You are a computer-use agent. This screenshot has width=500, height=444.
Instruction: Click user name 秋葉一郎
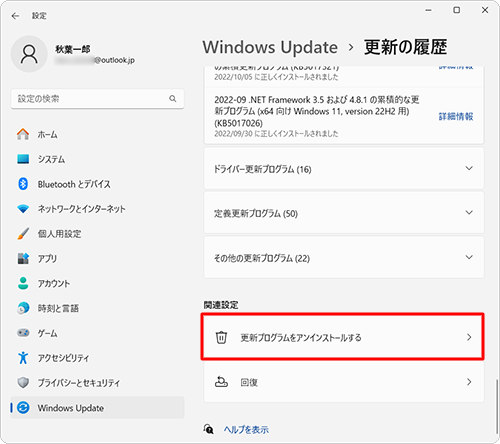pyautogui.click(x=73, y=49)
